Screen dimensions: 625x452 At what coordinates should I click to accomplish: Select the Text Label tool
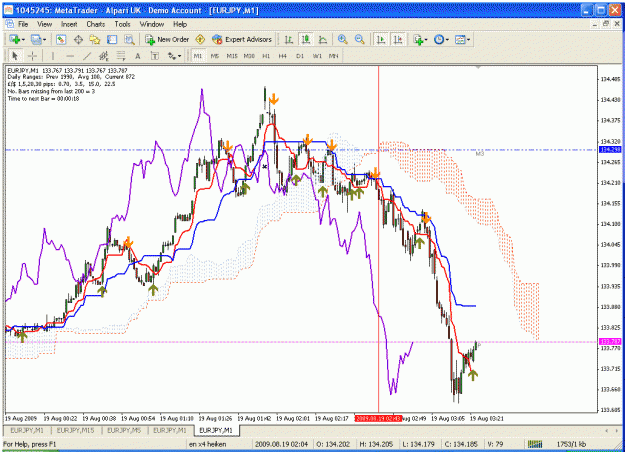[x=155, y=56]
